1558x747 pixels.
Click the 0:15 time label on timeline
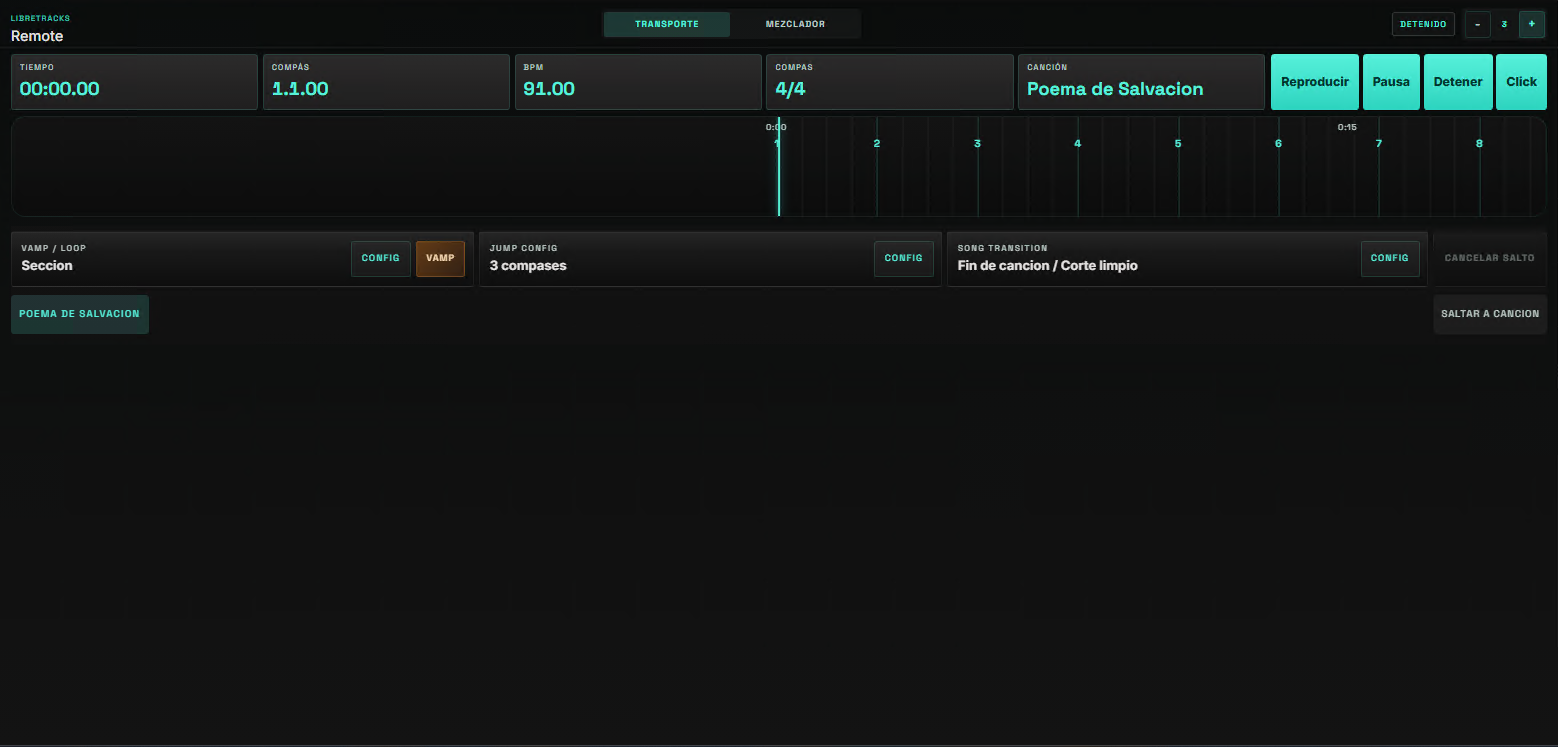(x=1347, y=127)
